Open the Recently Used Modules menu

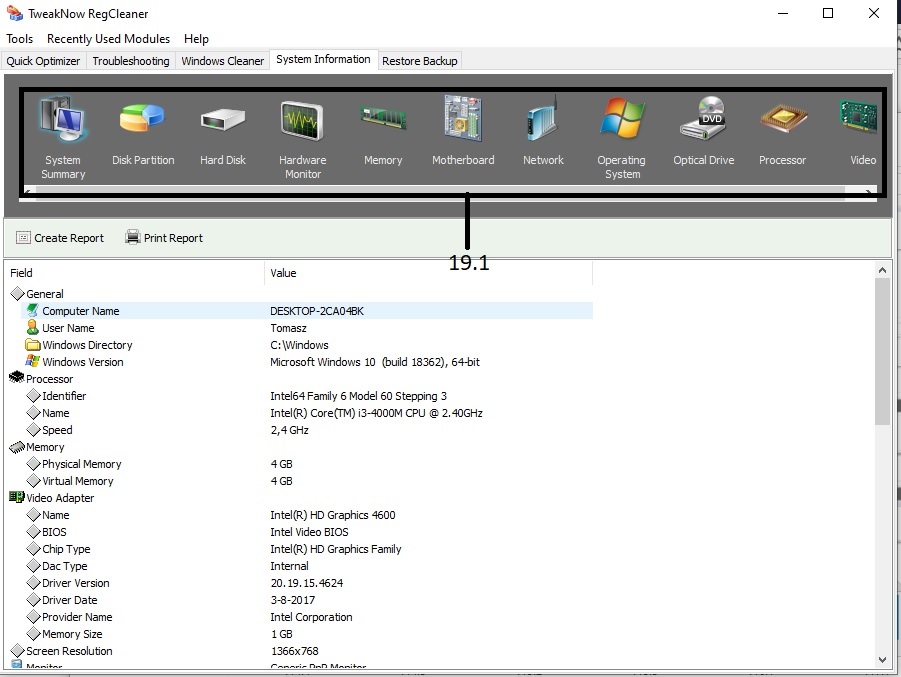pos(109,39)
